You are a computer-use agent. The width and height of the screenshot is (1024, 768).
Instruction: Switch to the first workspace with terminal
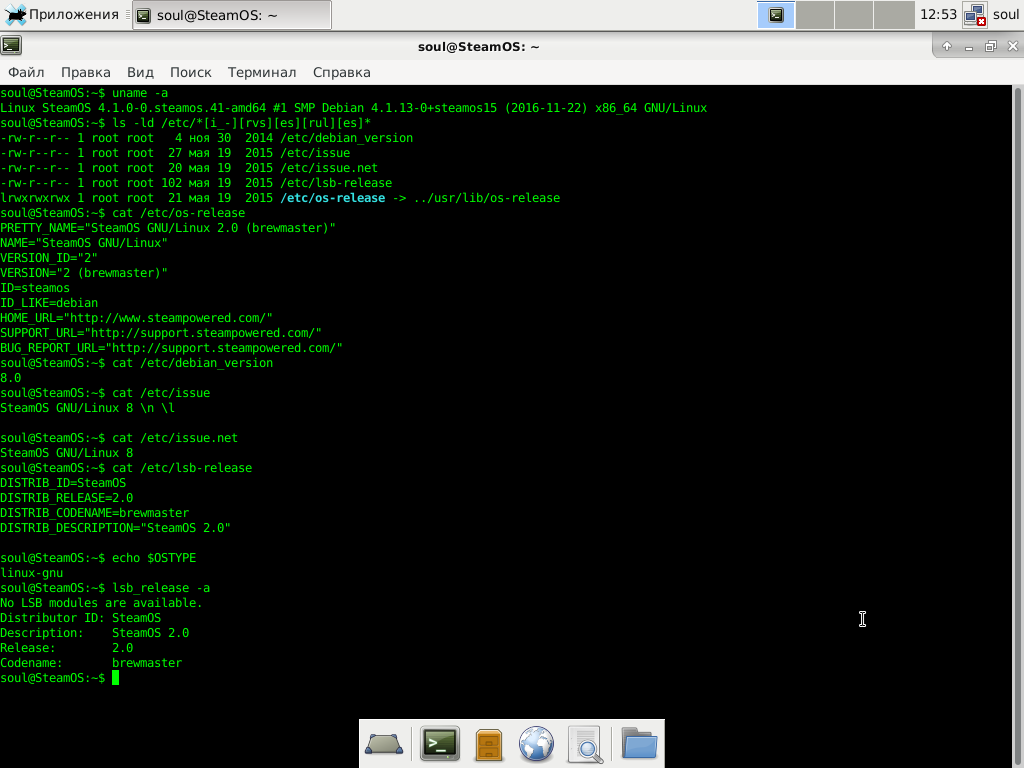tap(776, 15)
